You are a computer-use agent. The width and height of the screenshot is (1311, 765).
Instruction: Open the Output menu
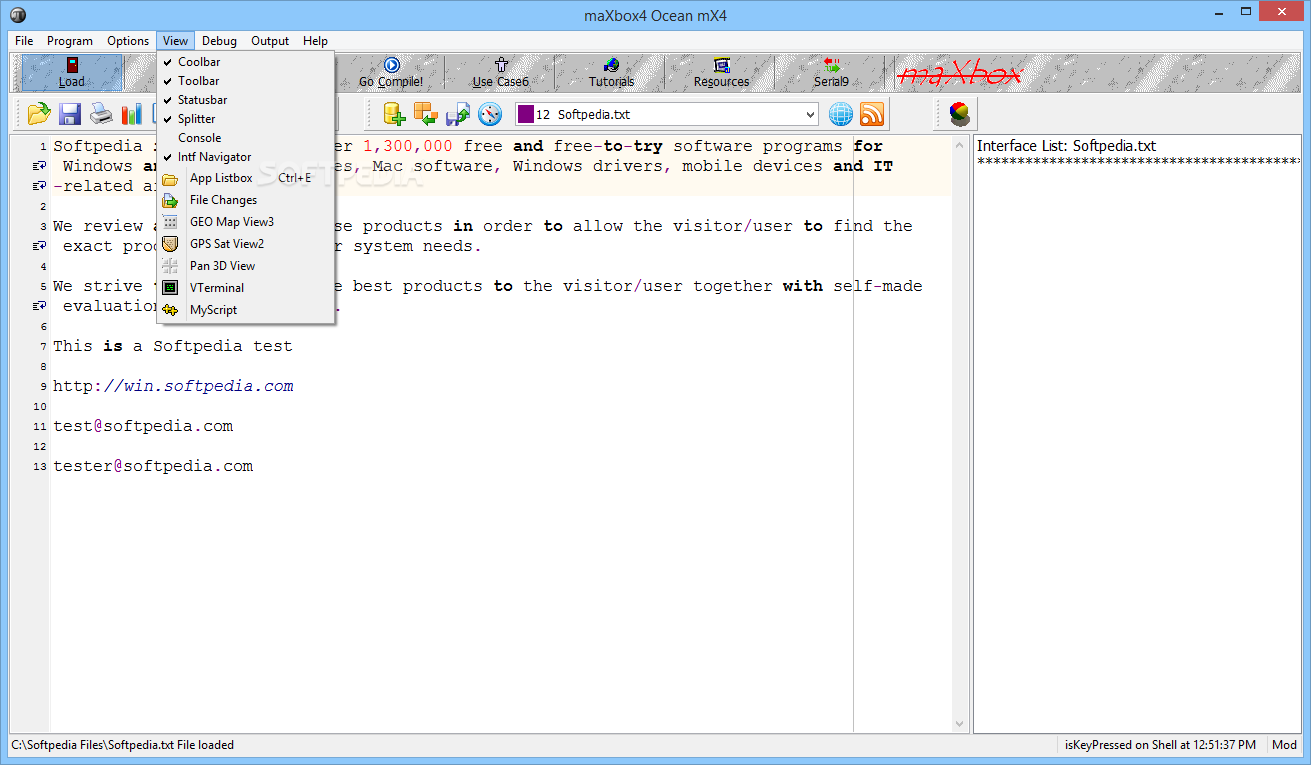click(x=270, y=41)
